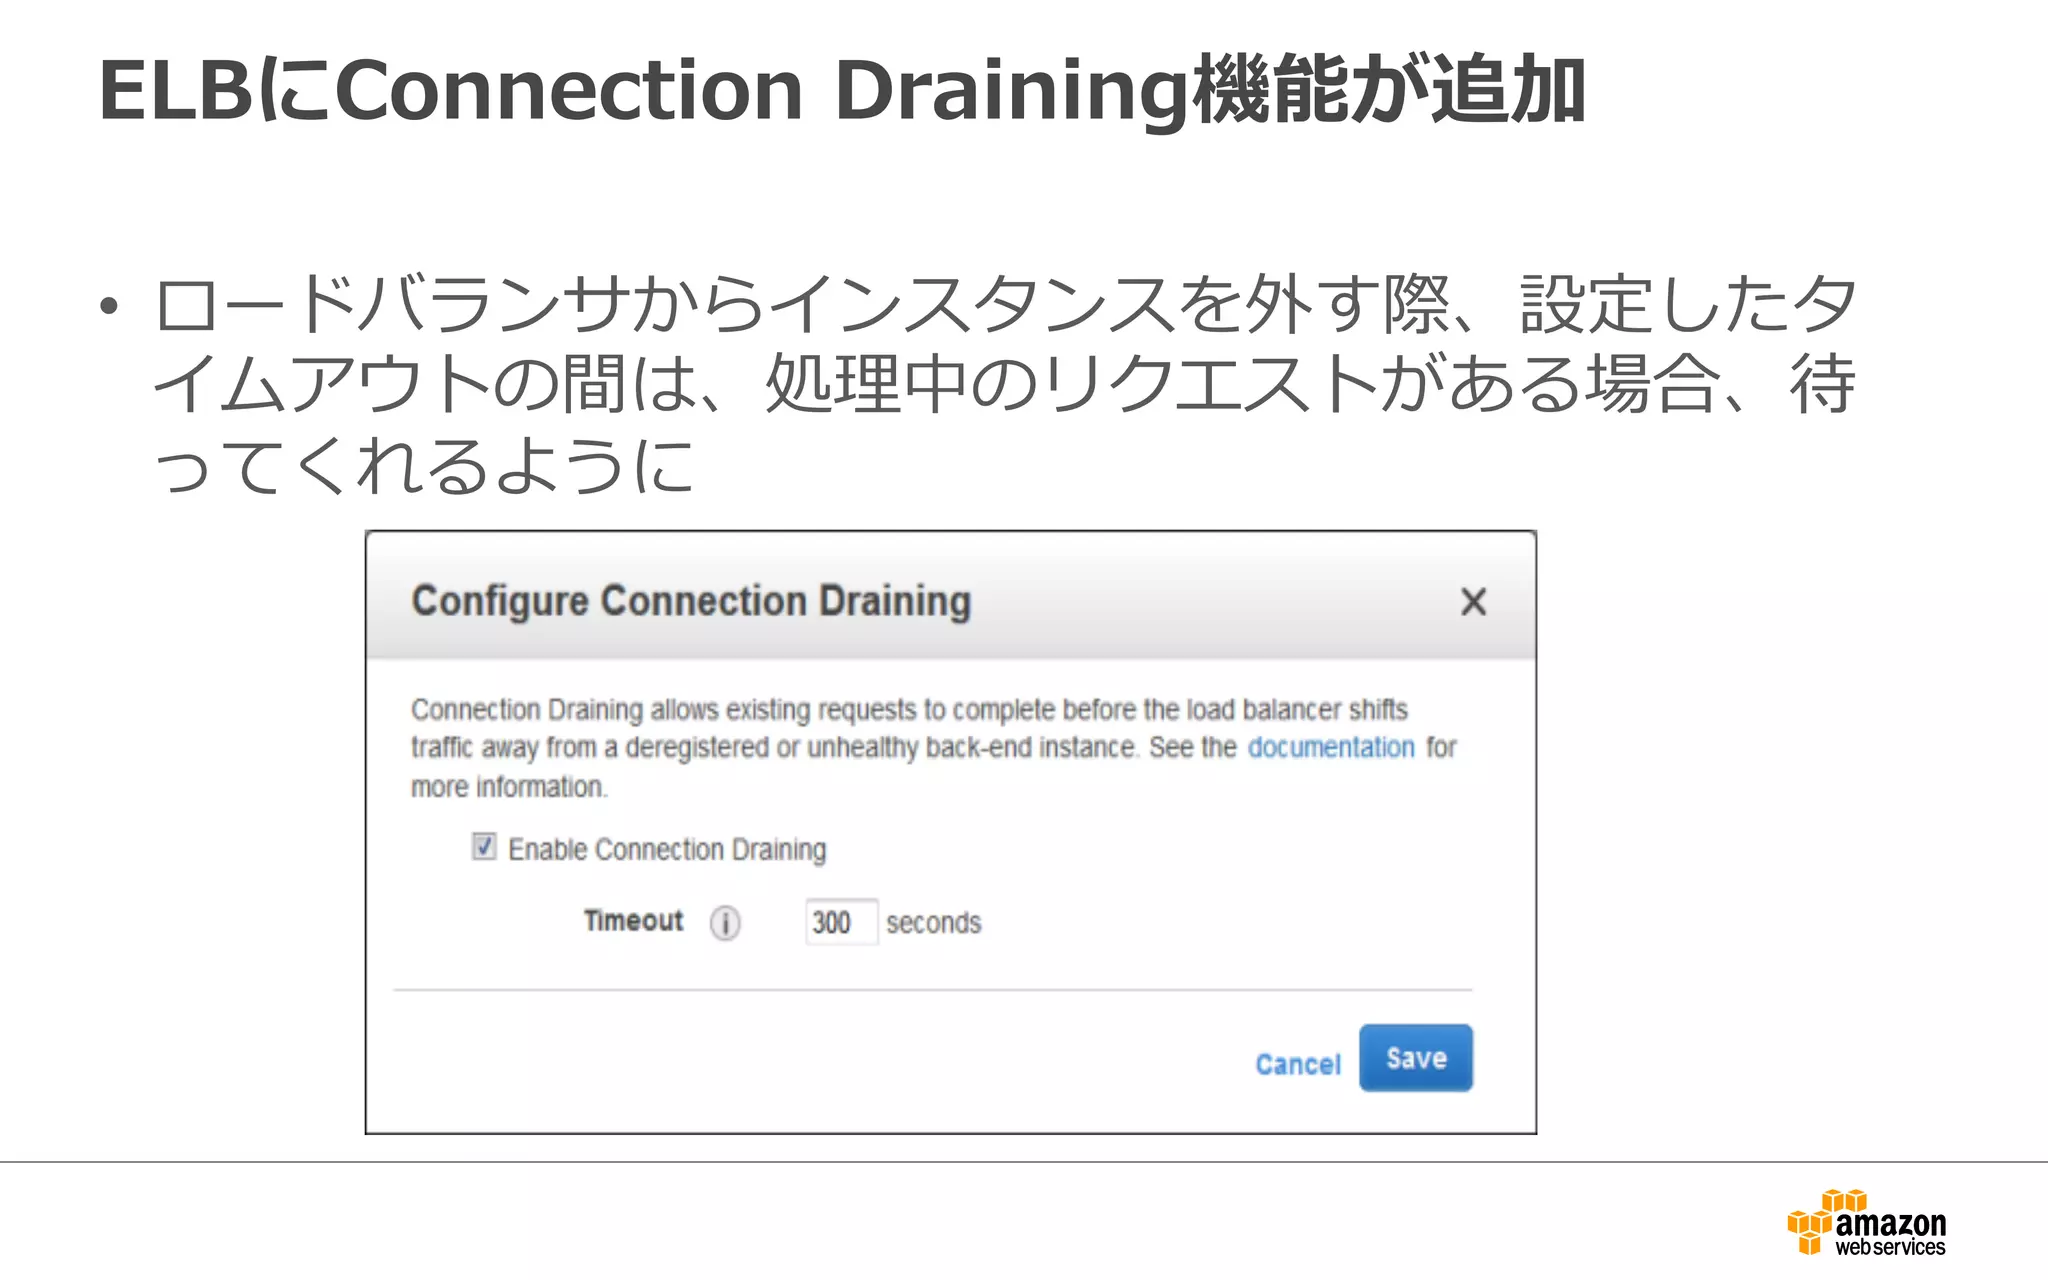Click the "Configure Connection Draining" dialog title
2048x1280 pixels.
click(691, 602)
